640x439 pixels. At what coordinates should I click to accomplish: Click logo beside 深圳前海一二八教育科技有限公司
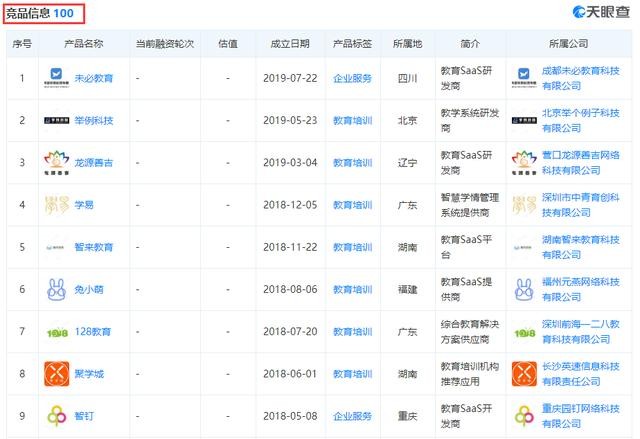pyautogui.click(x=524, y=333)
